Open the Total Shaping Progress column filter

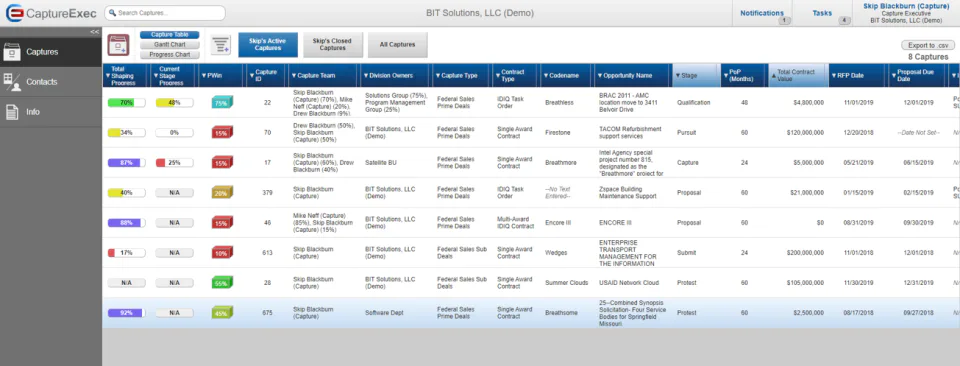[x=108, y=76]
